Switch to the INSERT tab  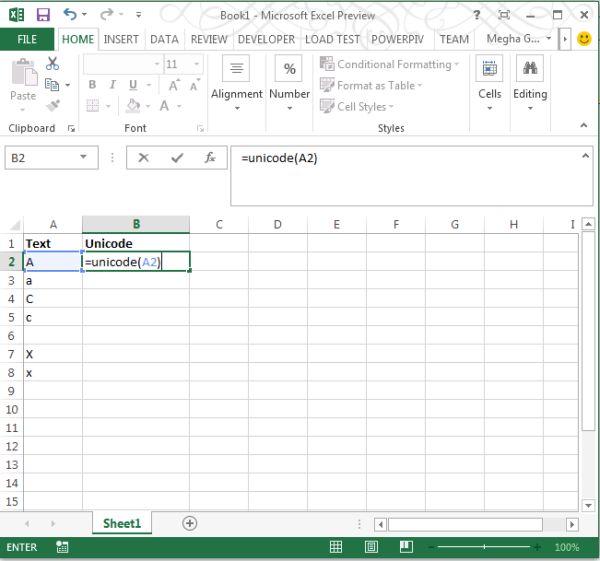click(x=121, y=39)
